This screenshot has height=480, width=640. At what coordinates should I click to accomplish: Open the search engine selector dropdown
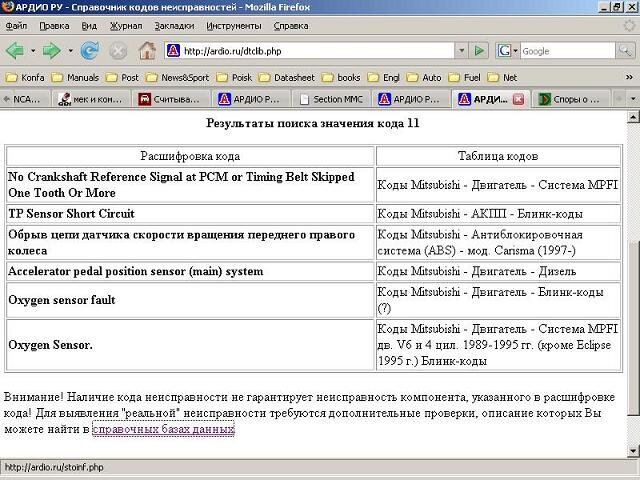point(512,50)
